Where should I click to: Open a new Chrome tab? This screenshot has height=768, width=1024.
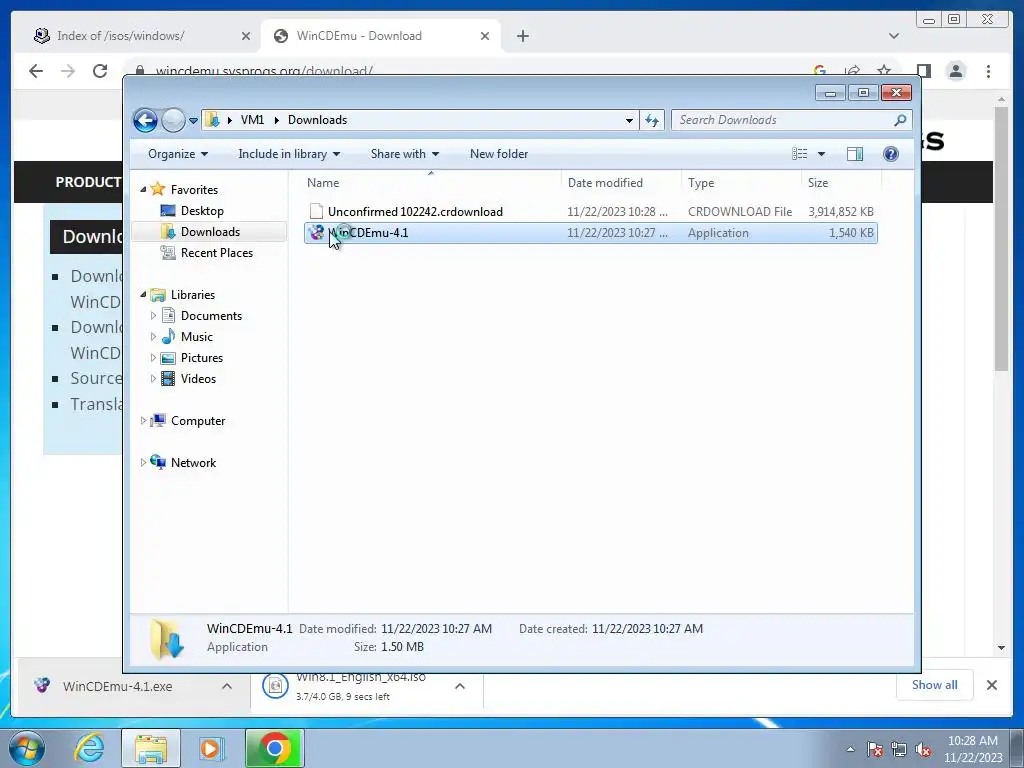(x=522, y=36)
